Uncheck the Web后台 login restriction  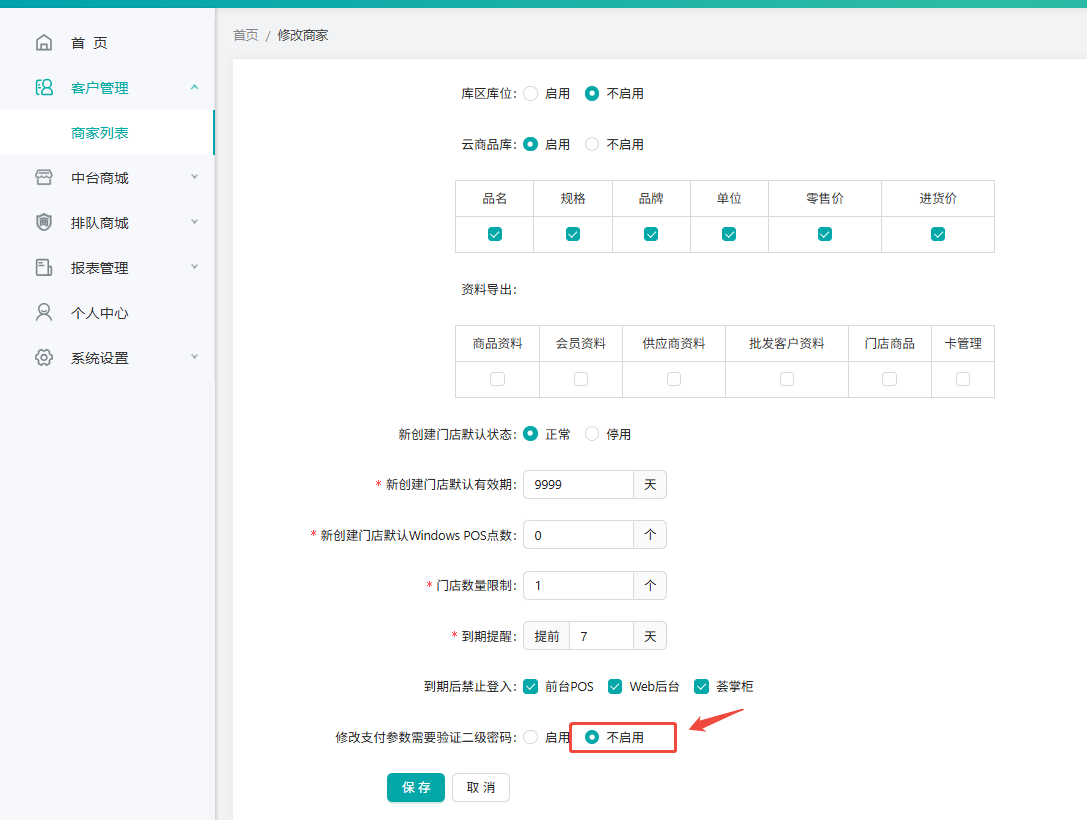click(x=615, y=687)
